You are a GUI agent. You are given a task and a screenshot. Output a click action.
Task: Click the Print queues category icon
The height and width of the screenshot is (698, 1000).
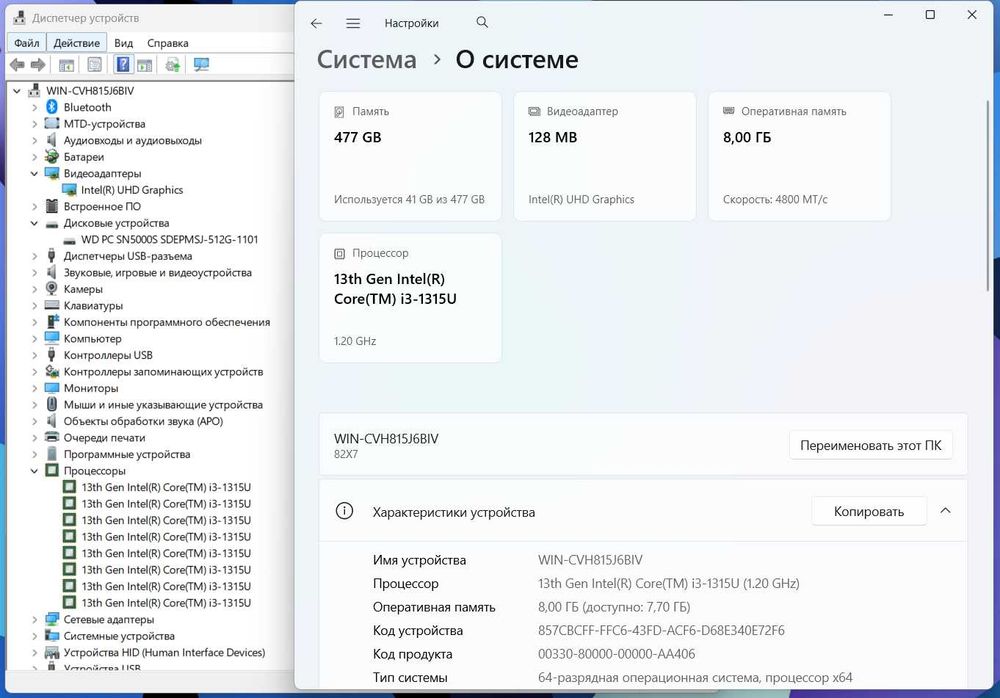(x=52, y=438)
